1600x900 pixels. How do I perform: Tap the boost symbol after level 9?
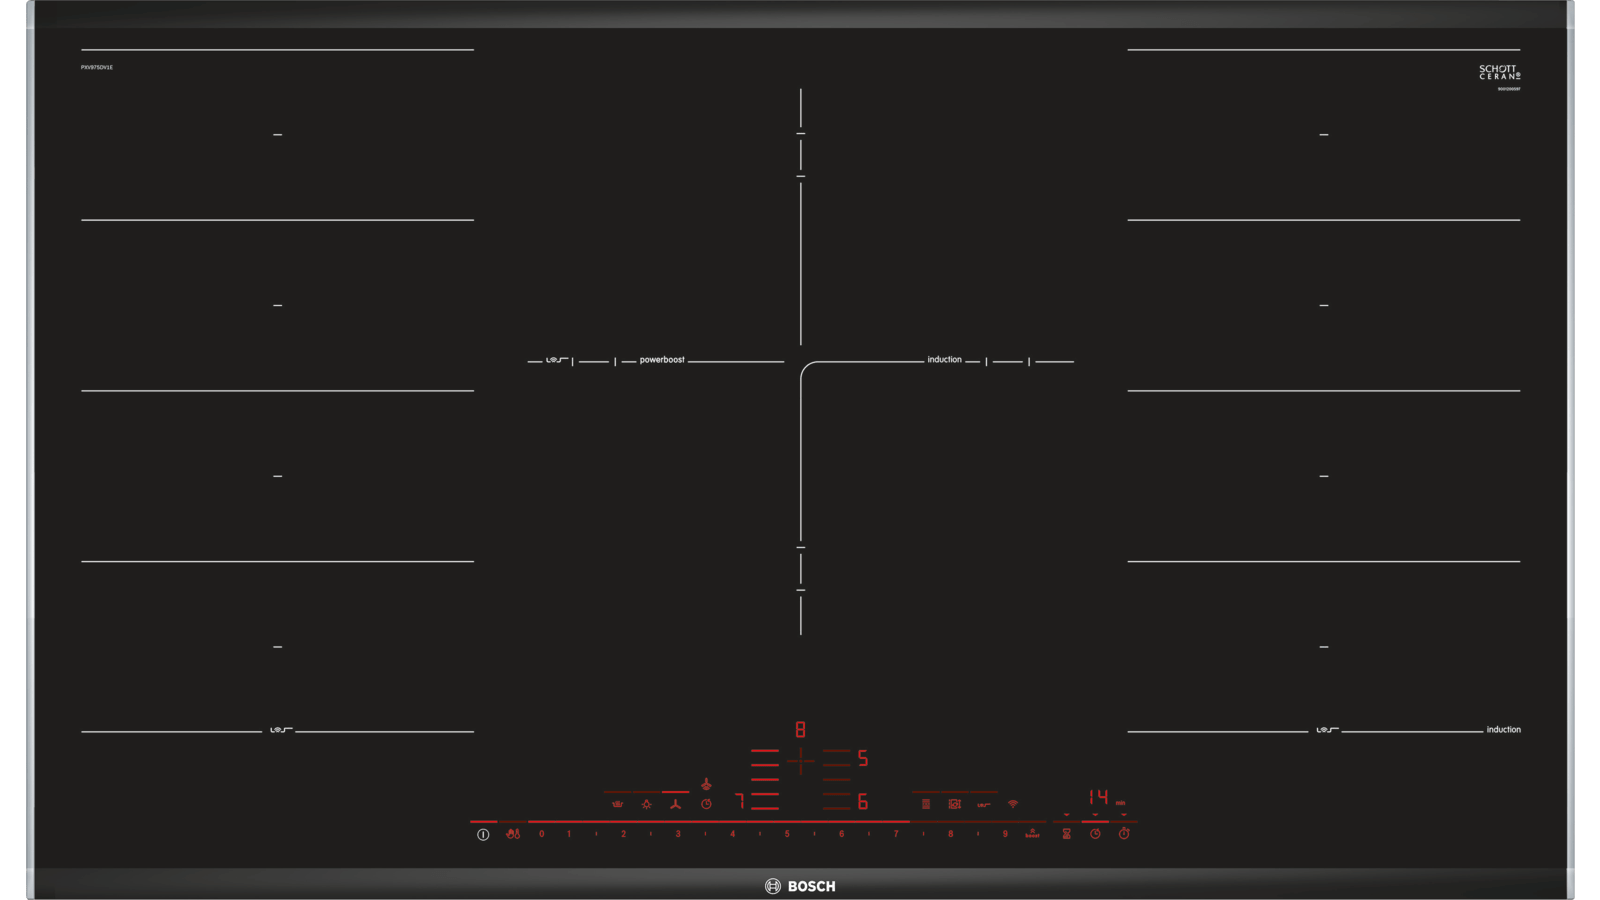pos(1032,833)
